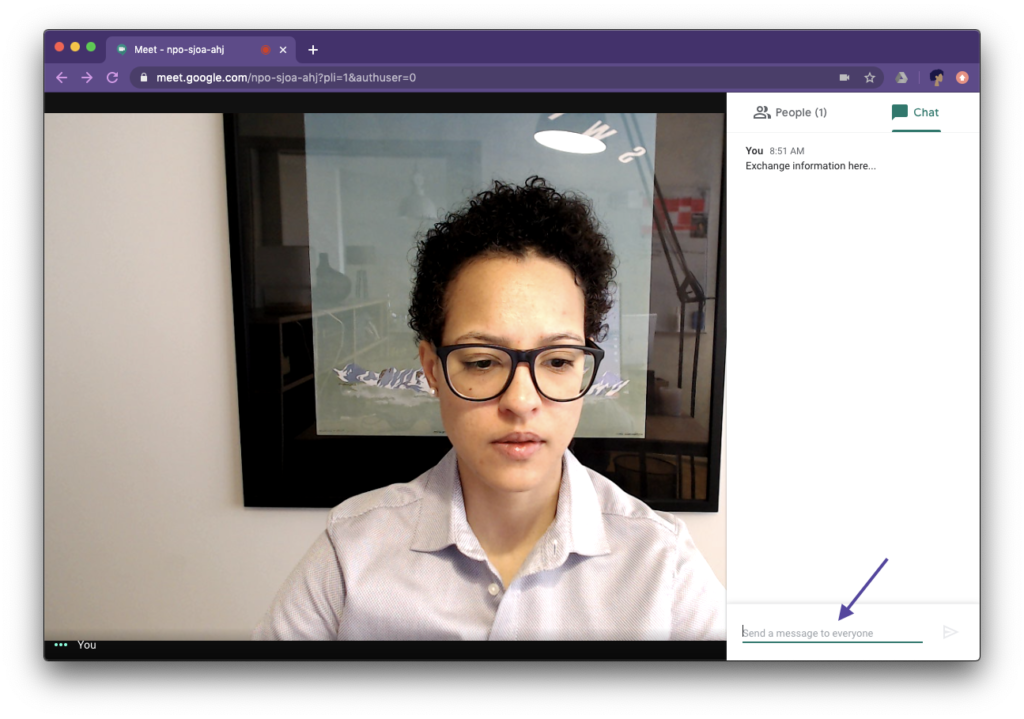
Task: Click the orange Chrome update icon
Action: tap(961, 77)
